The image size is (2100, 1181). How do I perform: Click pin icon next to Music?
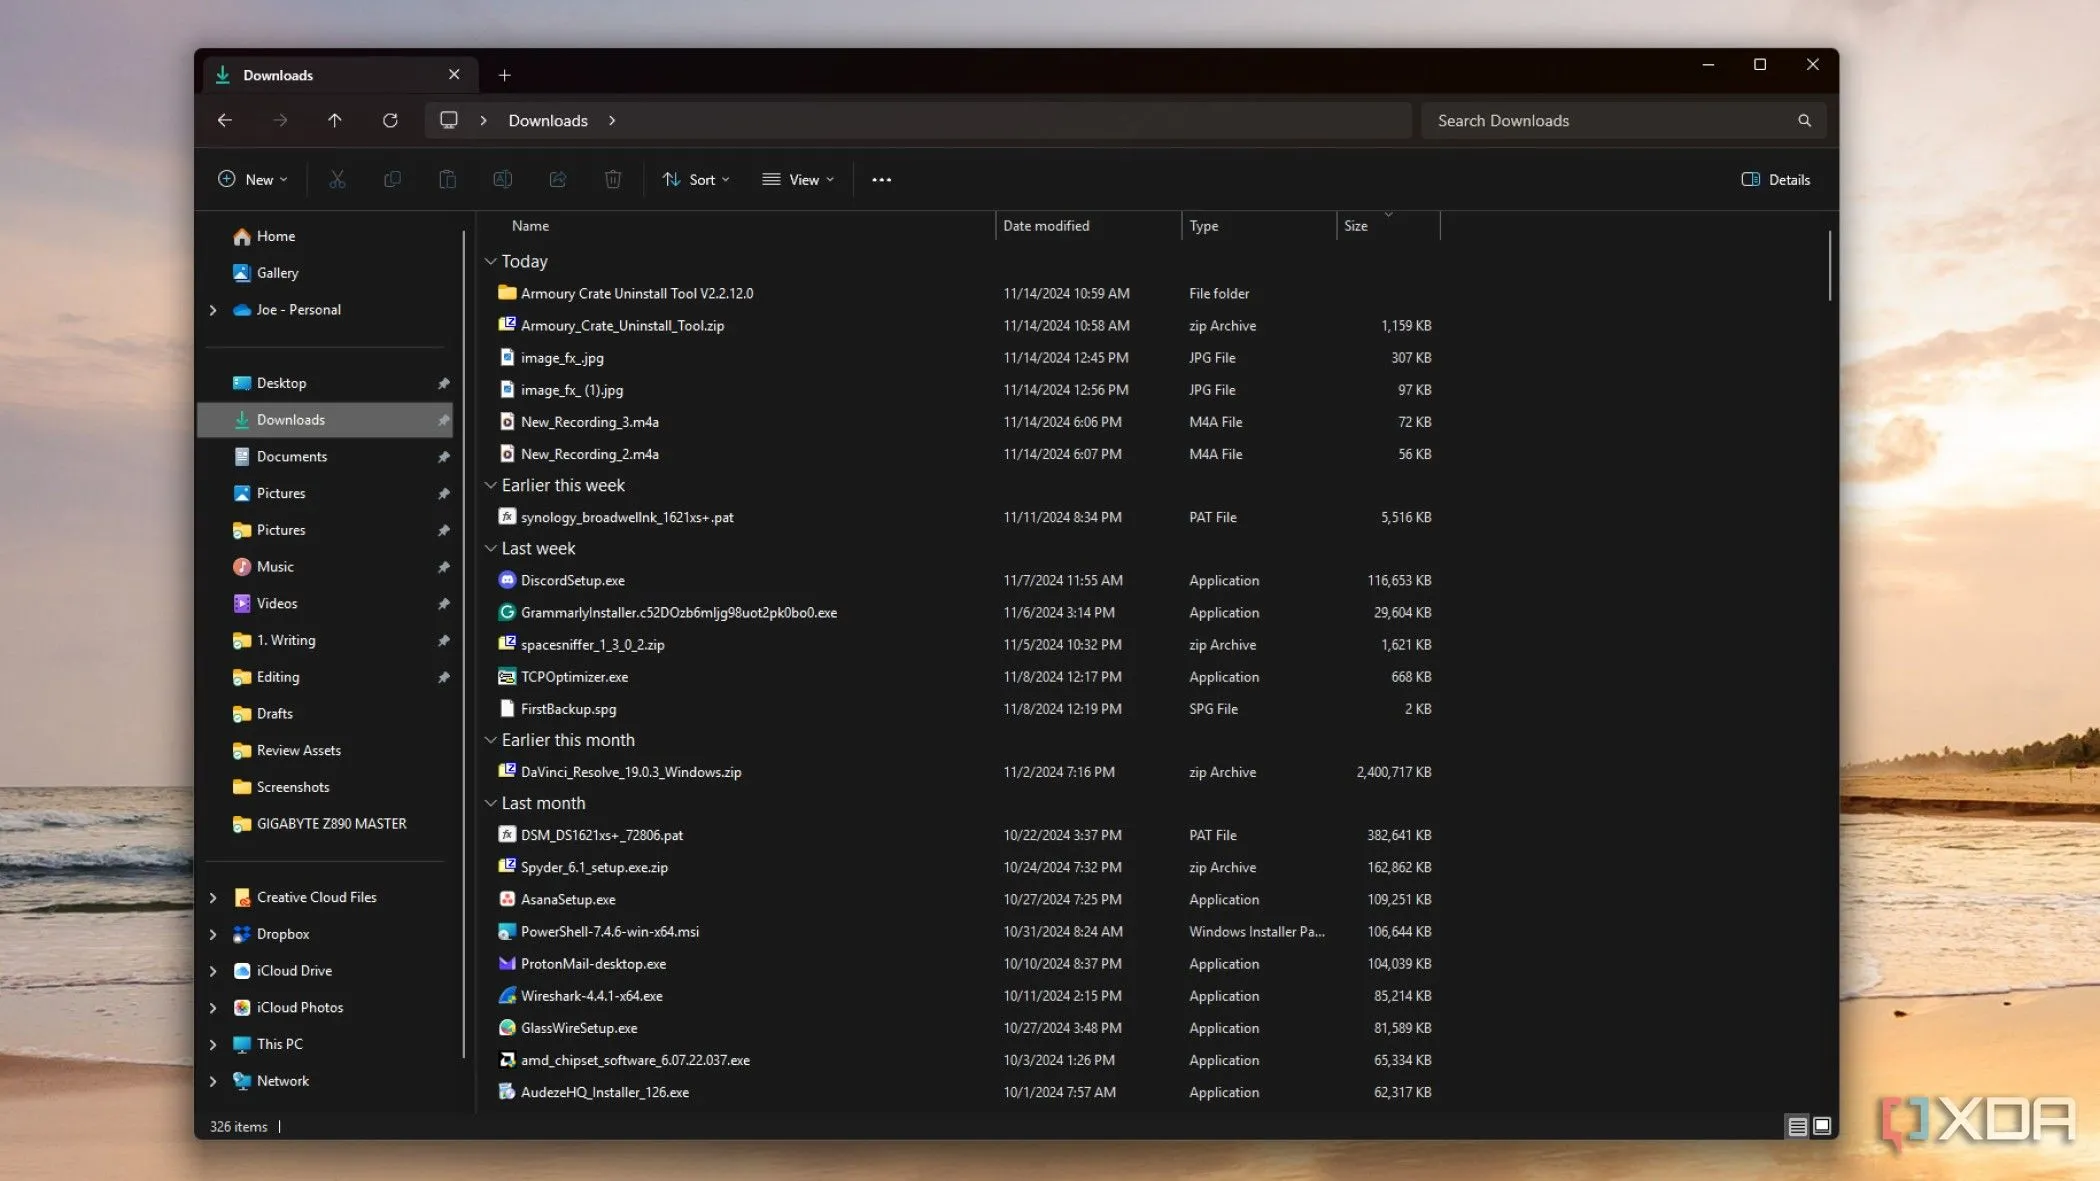coord(443,567)
